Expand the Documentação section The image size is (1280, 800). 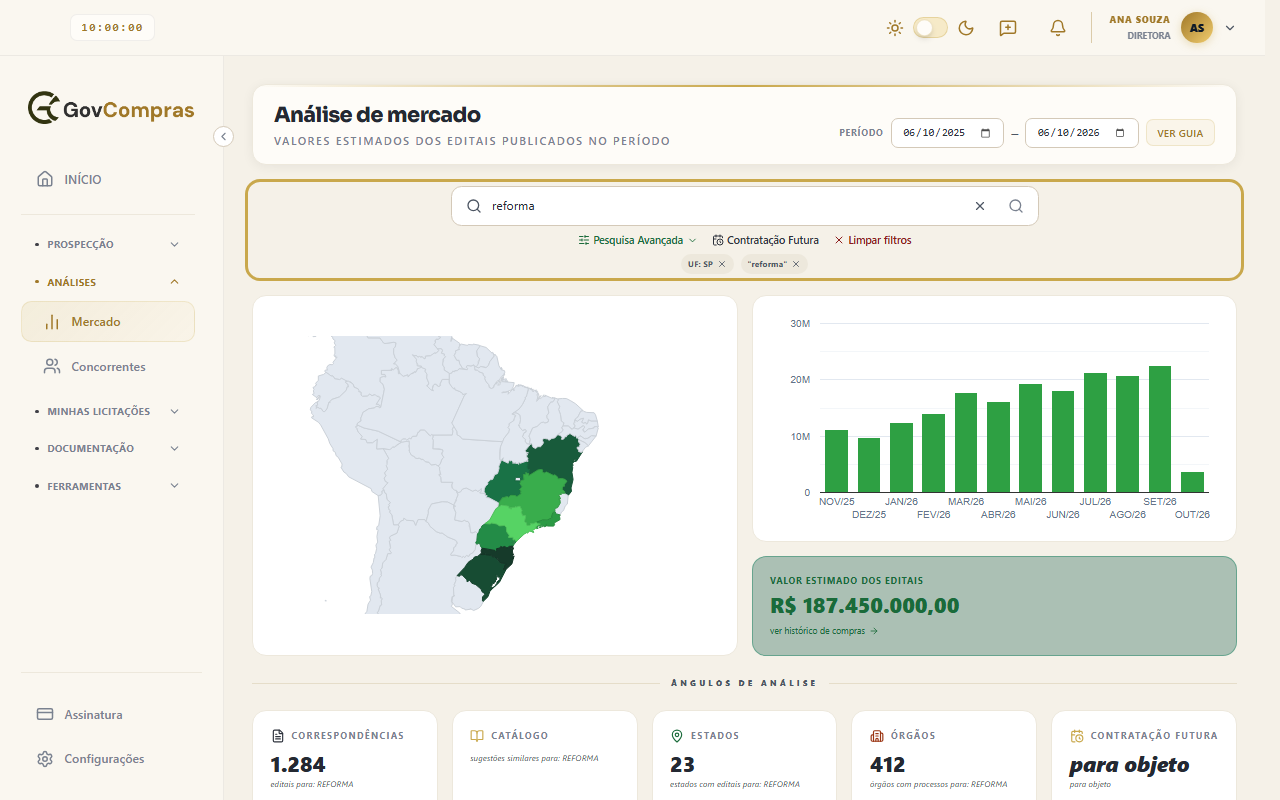tap(108, 448)
